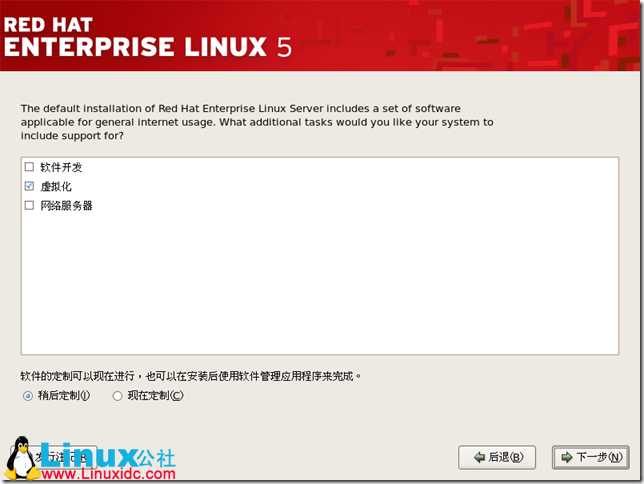Tick the 网络服务器 checkbox
Viewport: 644px width, 484px height.
tap(29, 205)
